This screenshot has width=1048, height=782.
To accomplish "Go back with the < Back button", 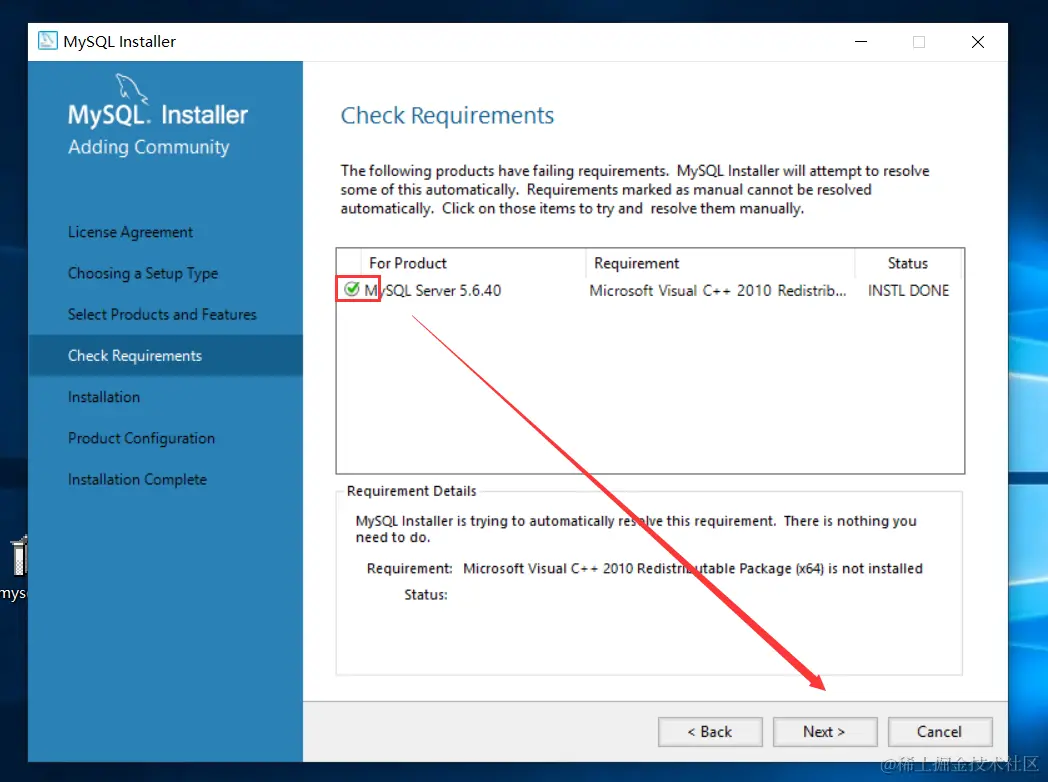I will pyautogui.click(x=710, y=732).
